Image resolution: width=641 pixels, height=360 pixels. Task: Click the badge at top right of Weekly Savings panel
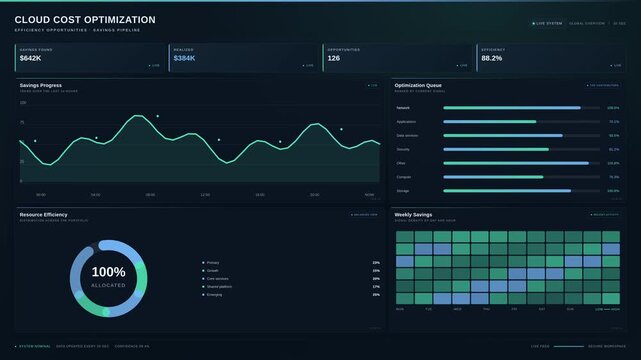pyautogui.click(x=605, y=215)
